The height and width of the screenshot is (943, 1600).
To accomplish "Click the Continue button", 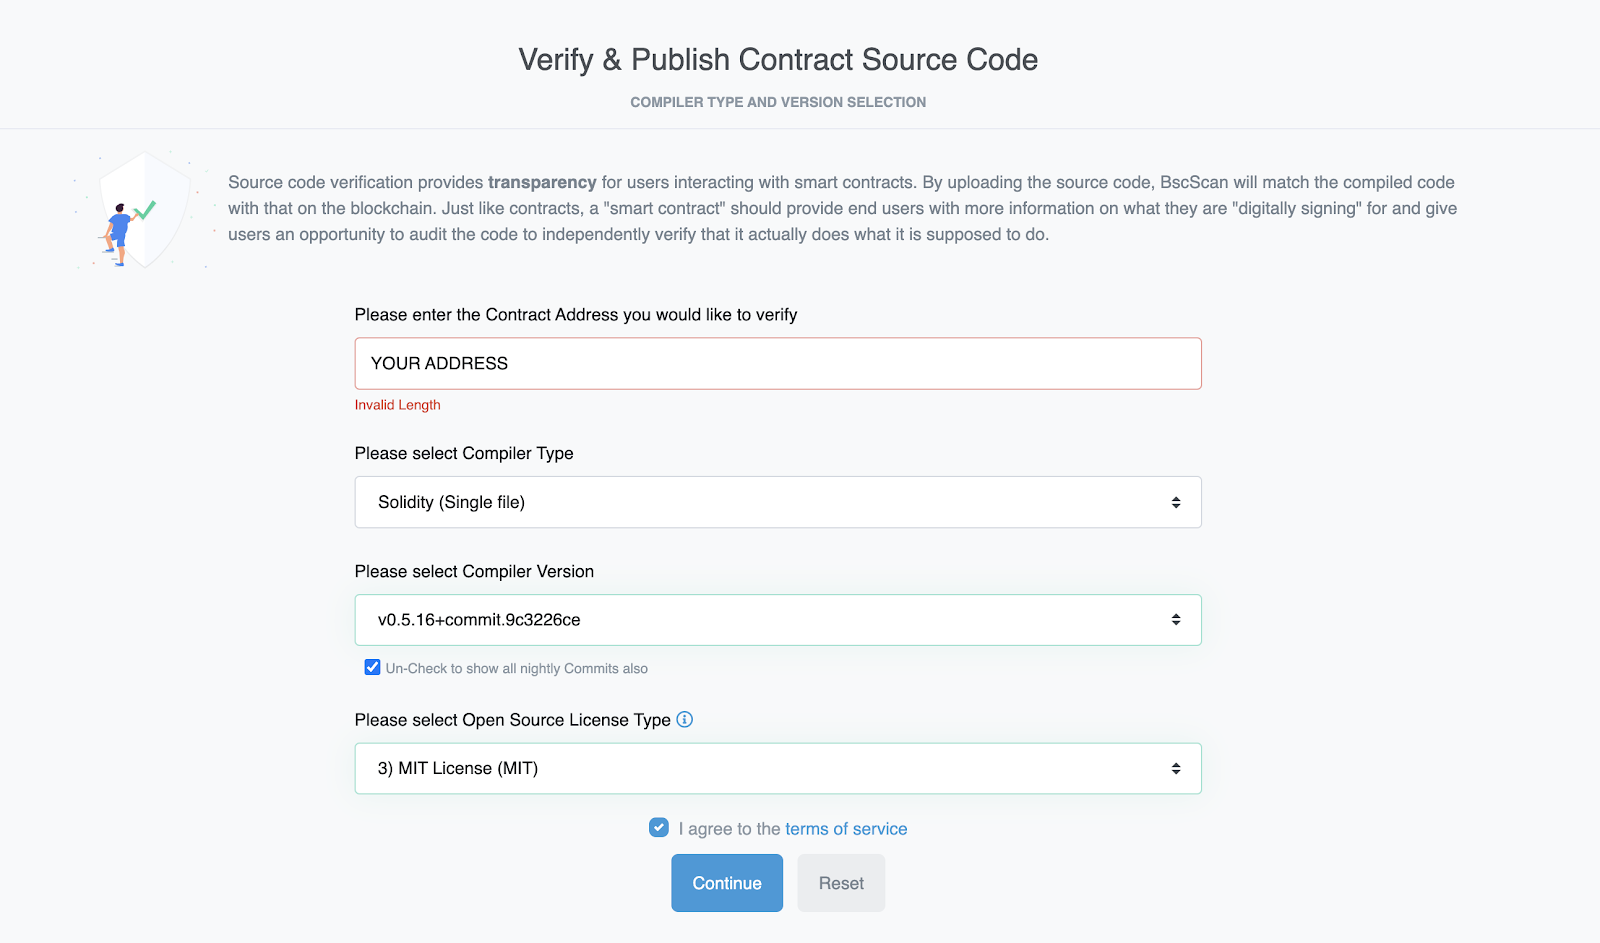I will coord(727,883).
